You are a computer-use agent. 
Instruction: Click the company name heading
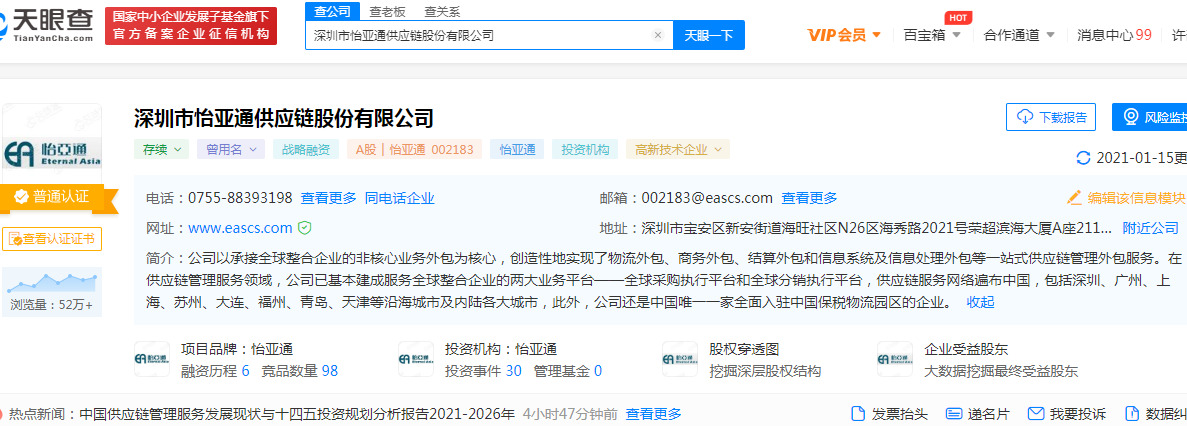pyautogui.click(x=284, y=119)
